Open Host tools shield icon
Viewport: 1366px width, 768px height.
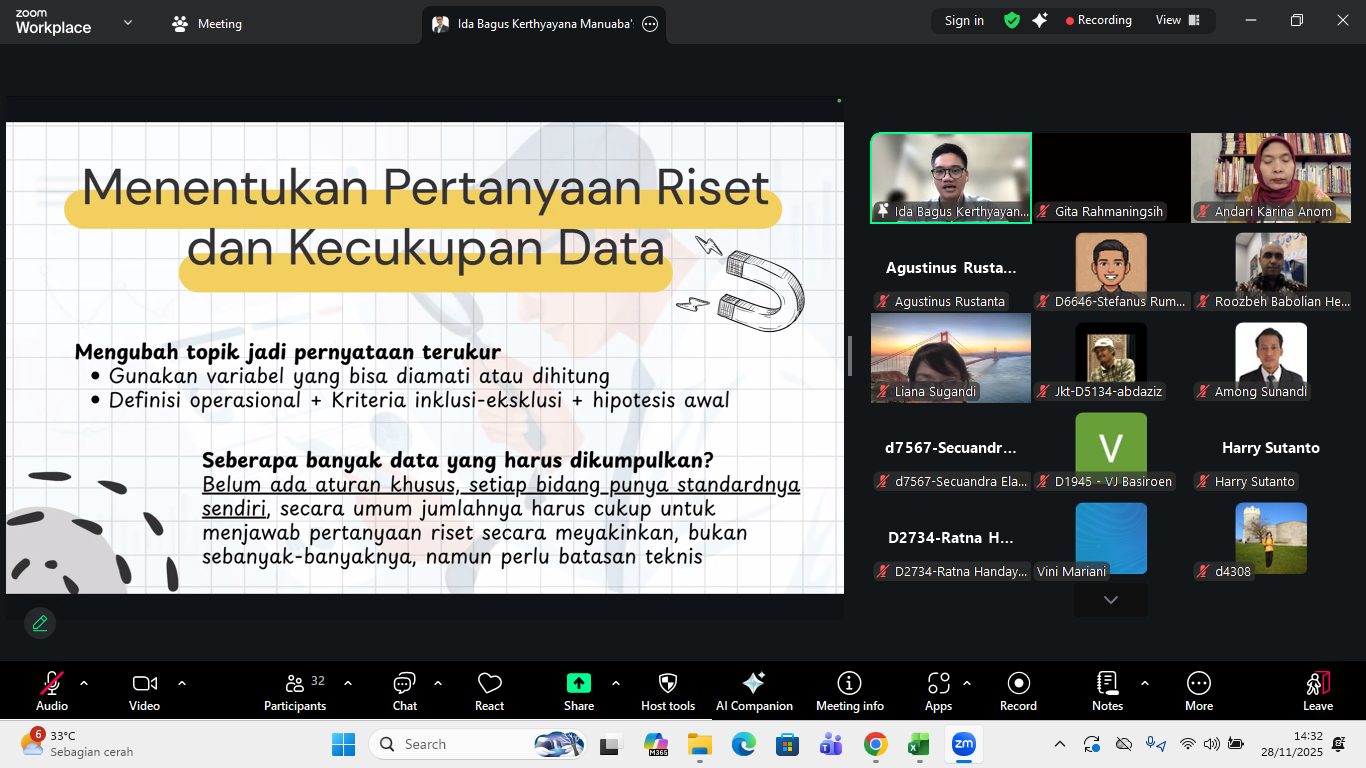point(668,691)
